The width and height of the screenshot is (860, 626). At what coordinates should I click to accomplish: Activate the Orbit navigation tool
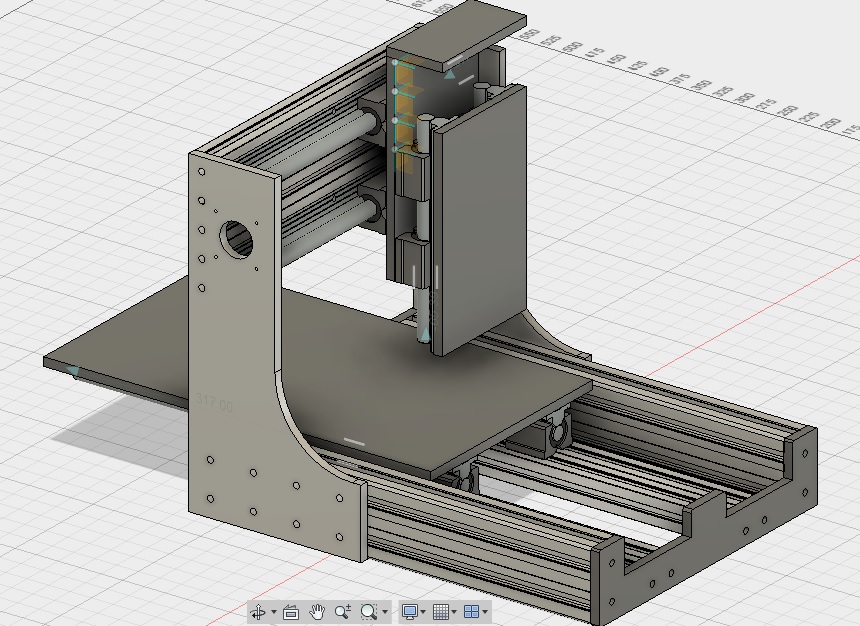click(x=258, y=611)
